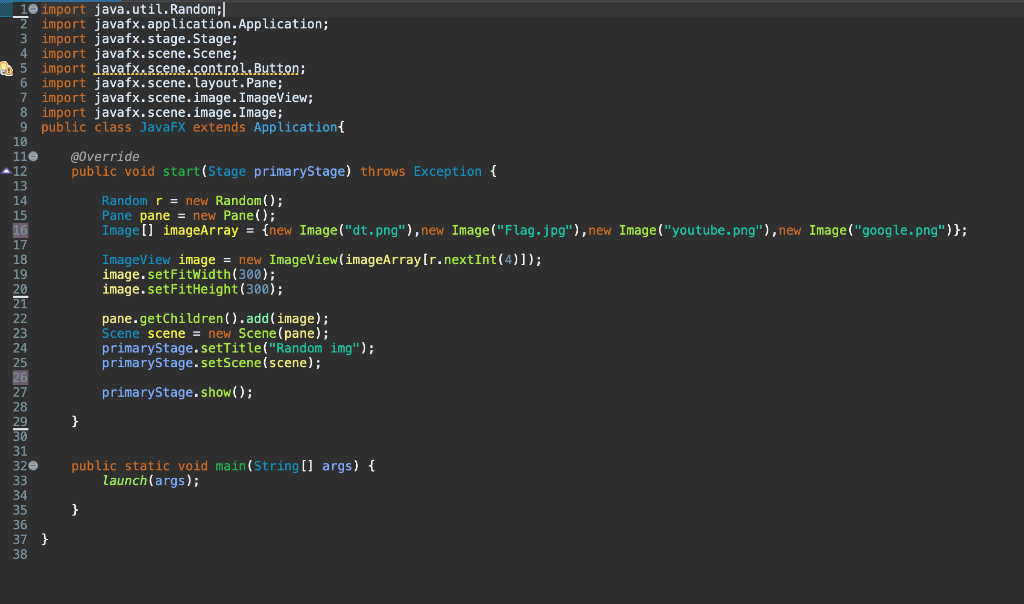
Task: Click the quick-fix lightbulb icon on line 5
Action: pos(5,67)
